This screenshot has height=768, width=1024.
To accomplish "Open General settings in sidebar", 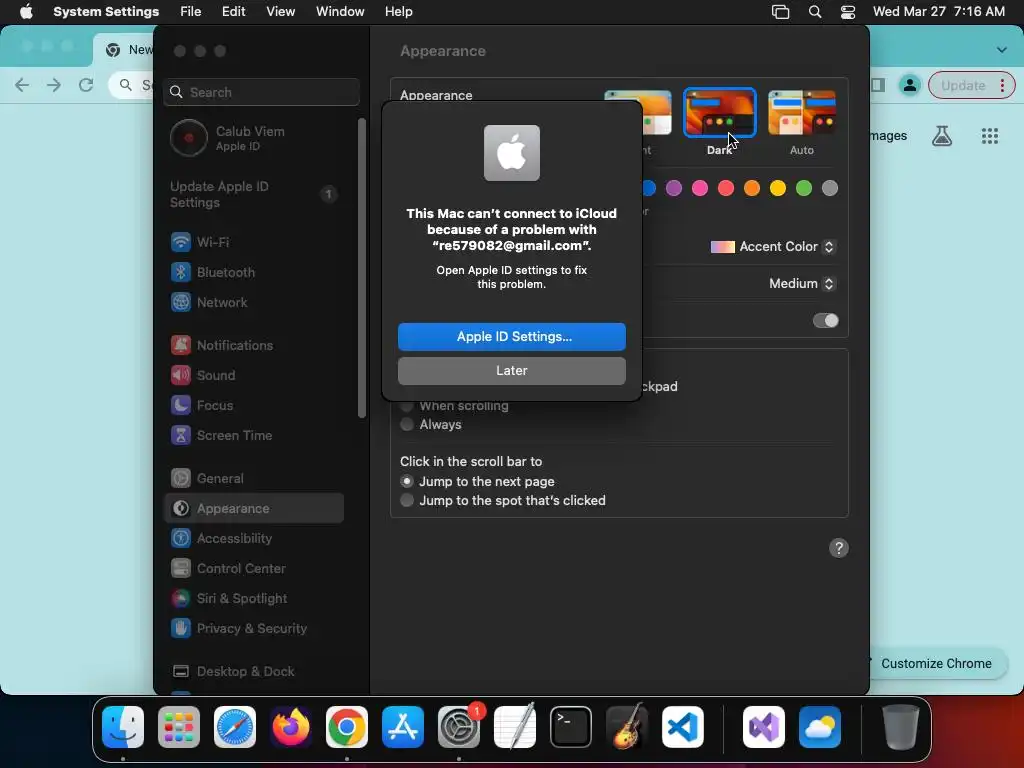I will pos(255,479).
